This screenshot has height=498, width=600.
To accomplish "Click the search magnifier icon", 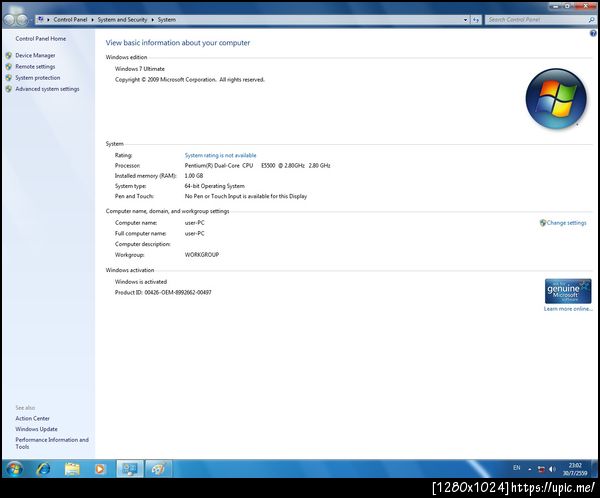I will (x=592, y=20).
